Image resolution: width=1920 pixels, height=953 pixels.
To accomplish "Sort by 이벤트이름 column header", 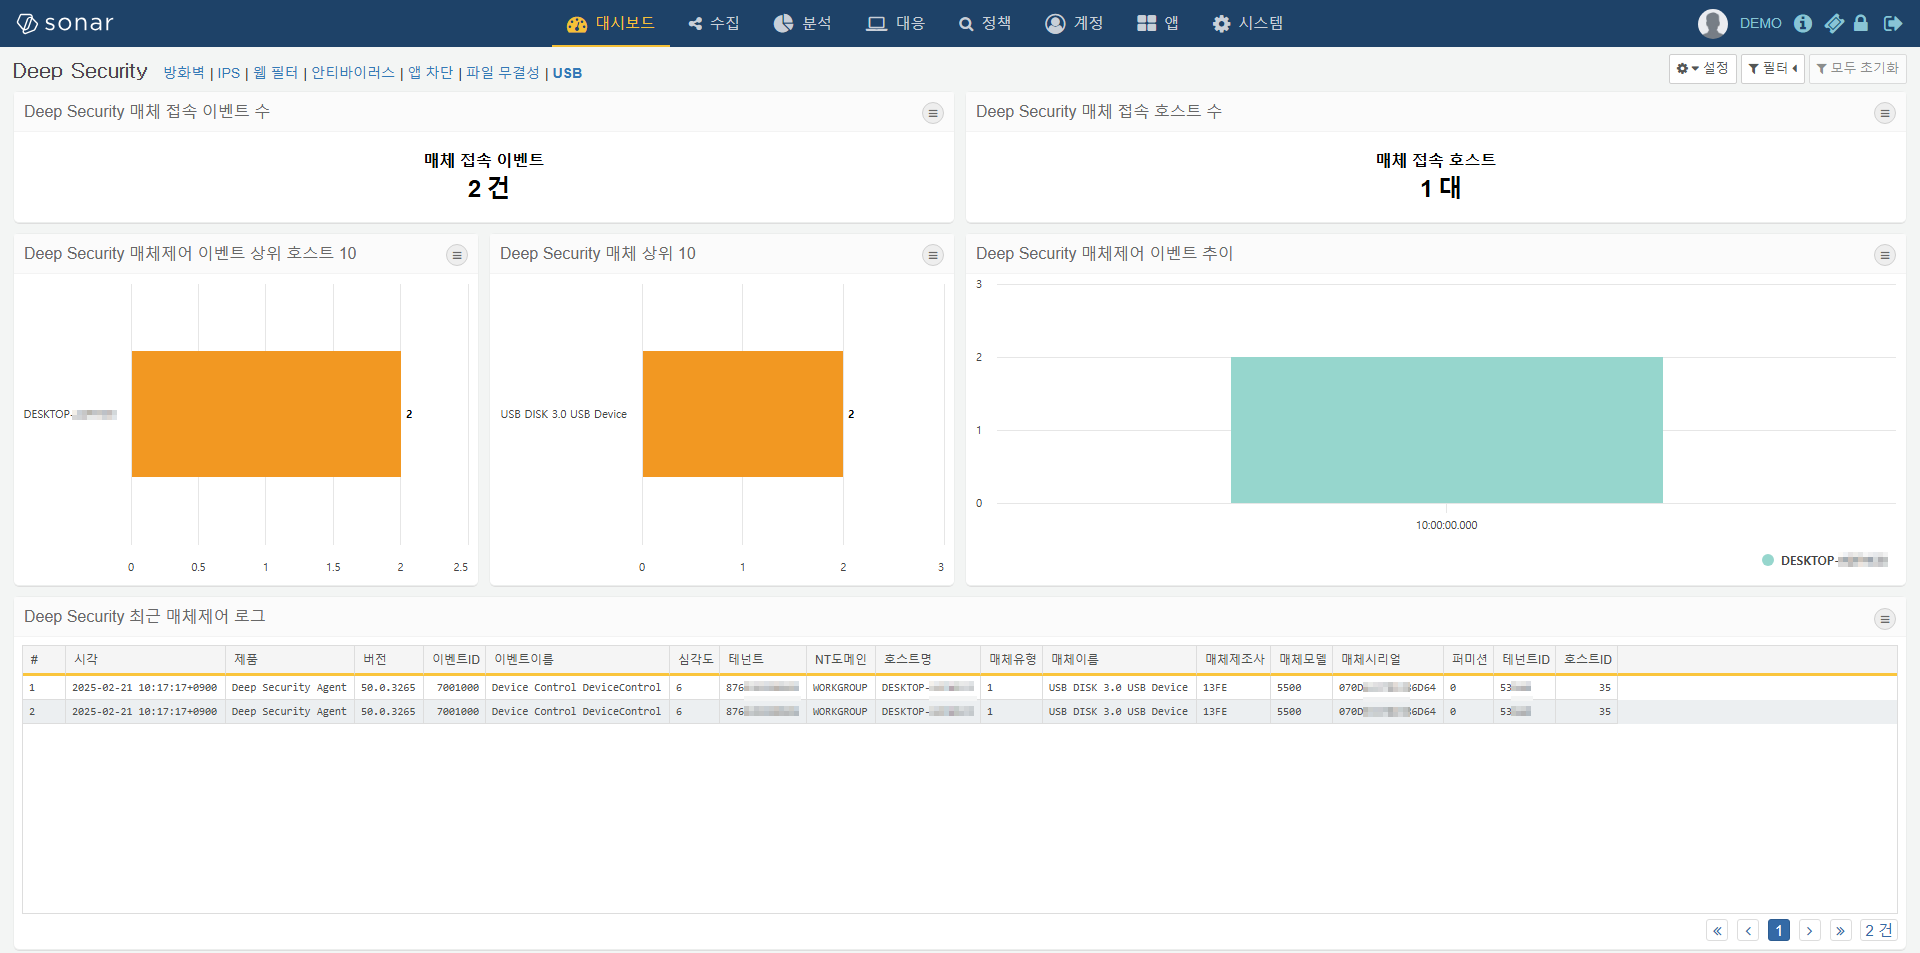I will pos(577,659).
